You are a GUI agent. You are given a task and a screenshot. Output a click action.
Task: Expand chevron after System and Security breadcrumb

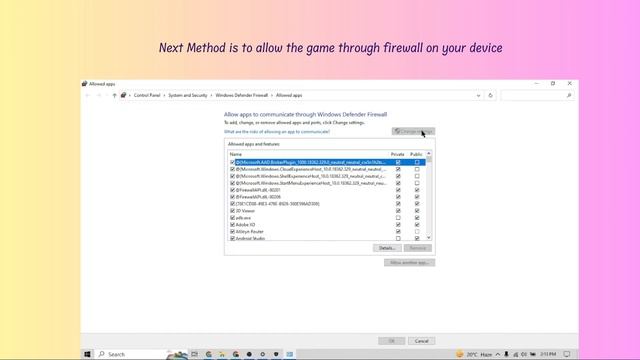point(211,96)
